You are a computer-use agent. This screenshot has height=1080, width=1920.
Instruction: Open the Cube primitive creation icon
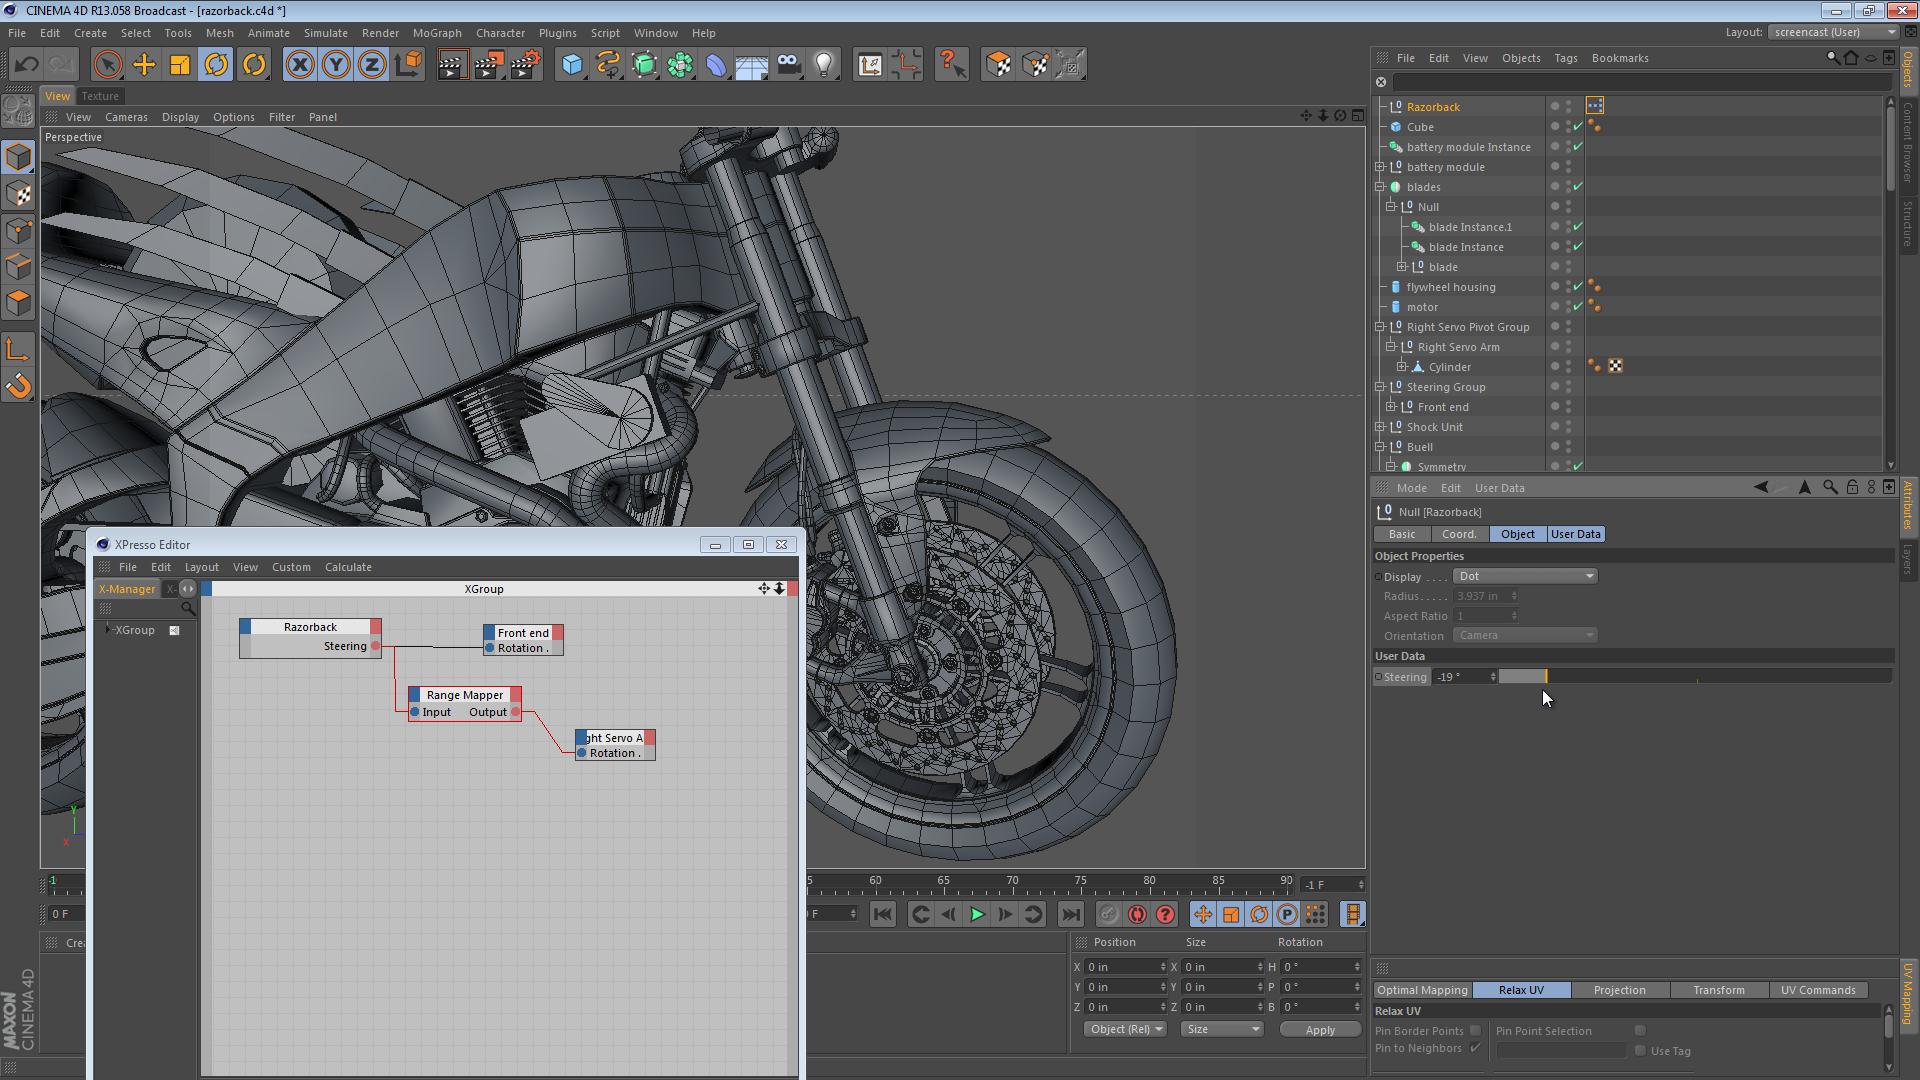pos(573,64)
